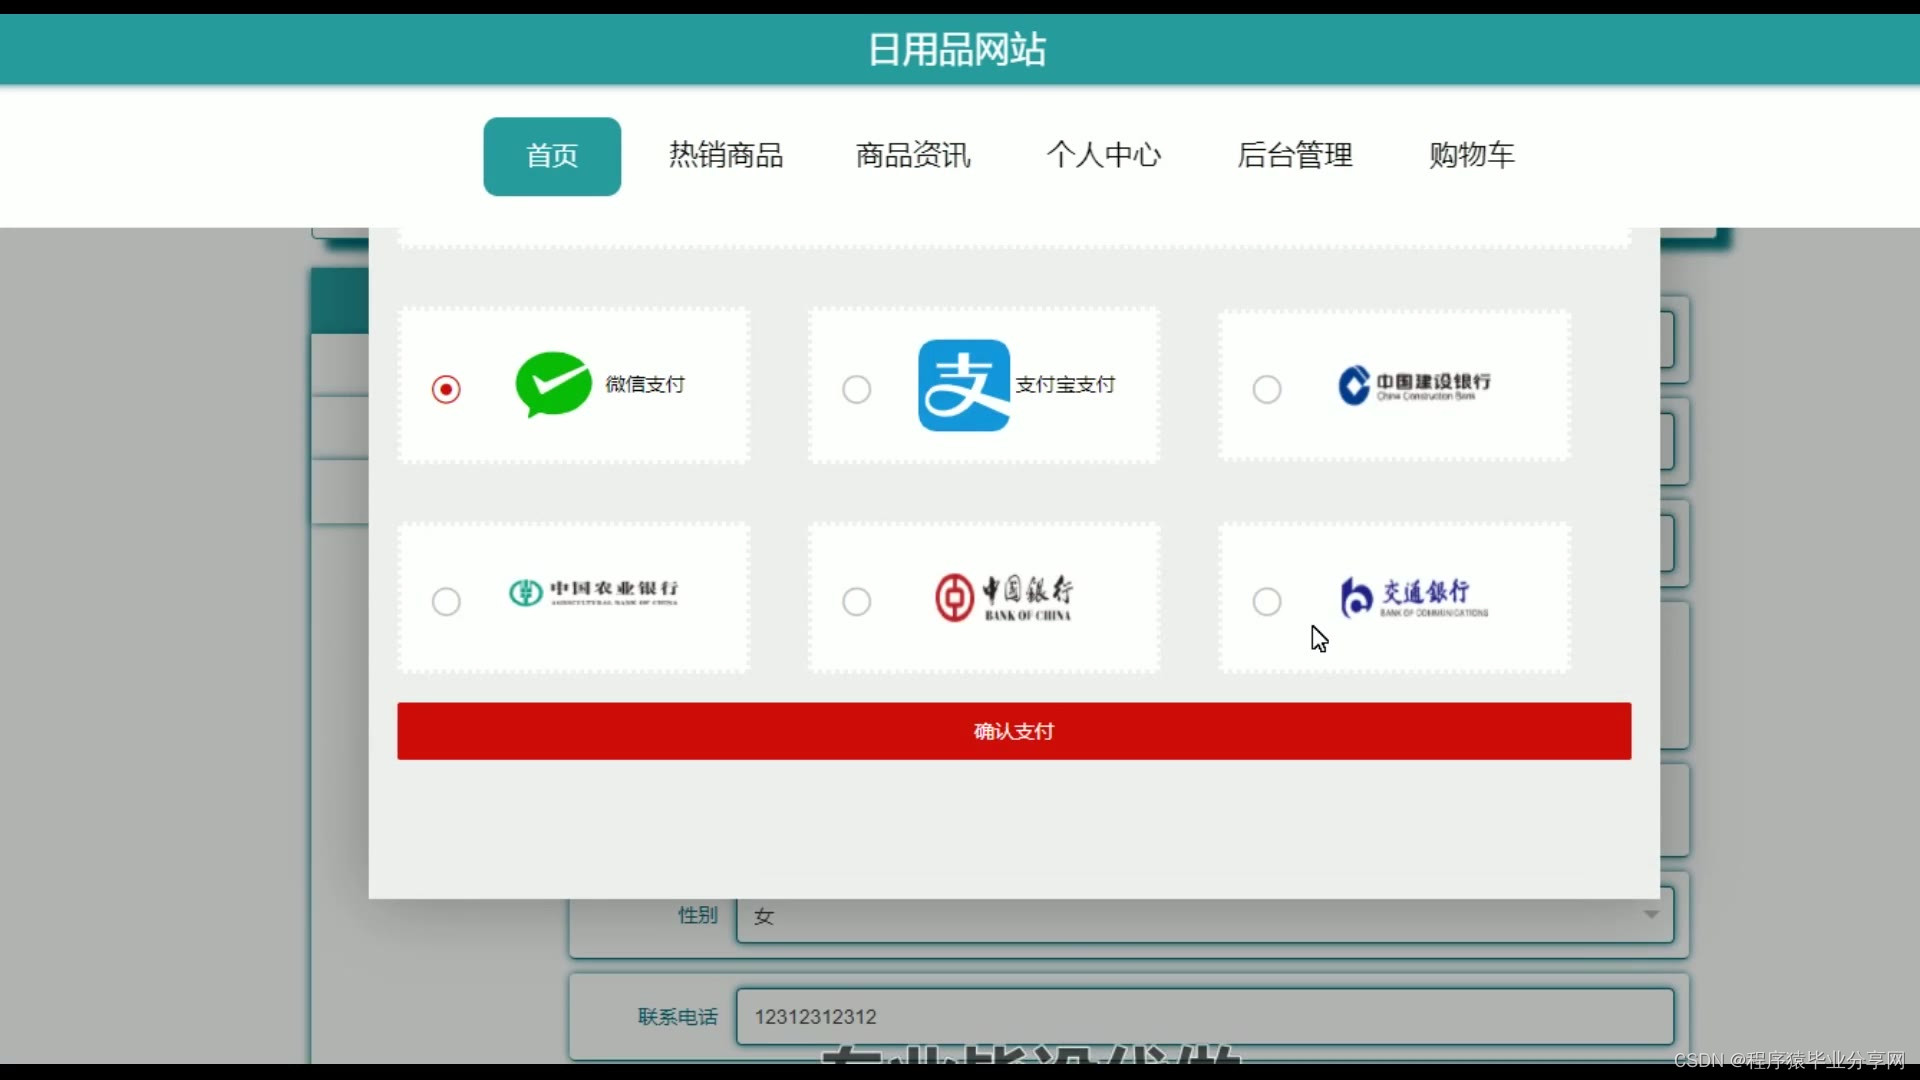The image size is (1920, 1080).
Task: Select the 微信支付 radio button
Action: click(446, 389)
